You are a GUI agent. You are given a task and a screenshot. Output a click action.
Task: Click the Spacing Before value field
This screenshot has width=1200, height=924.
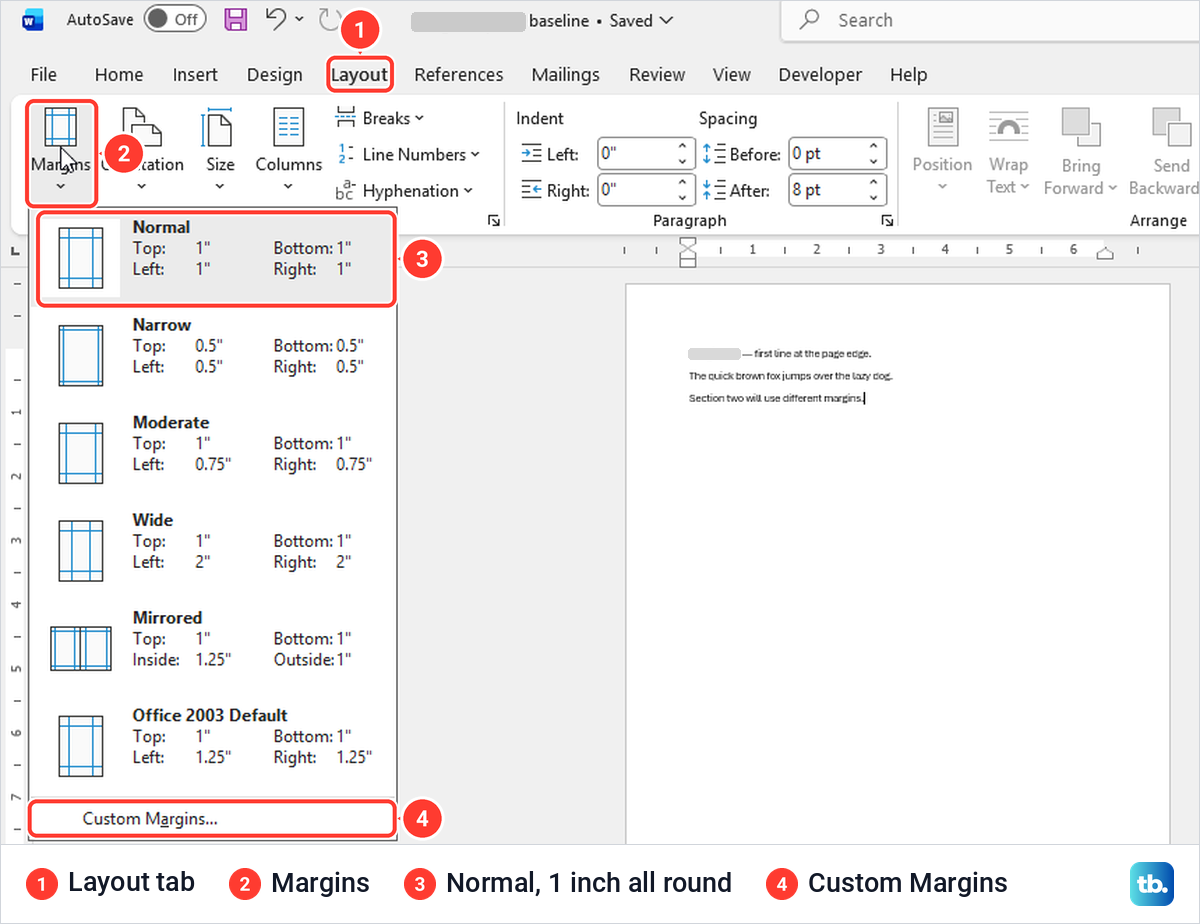(x=827, y=154)
